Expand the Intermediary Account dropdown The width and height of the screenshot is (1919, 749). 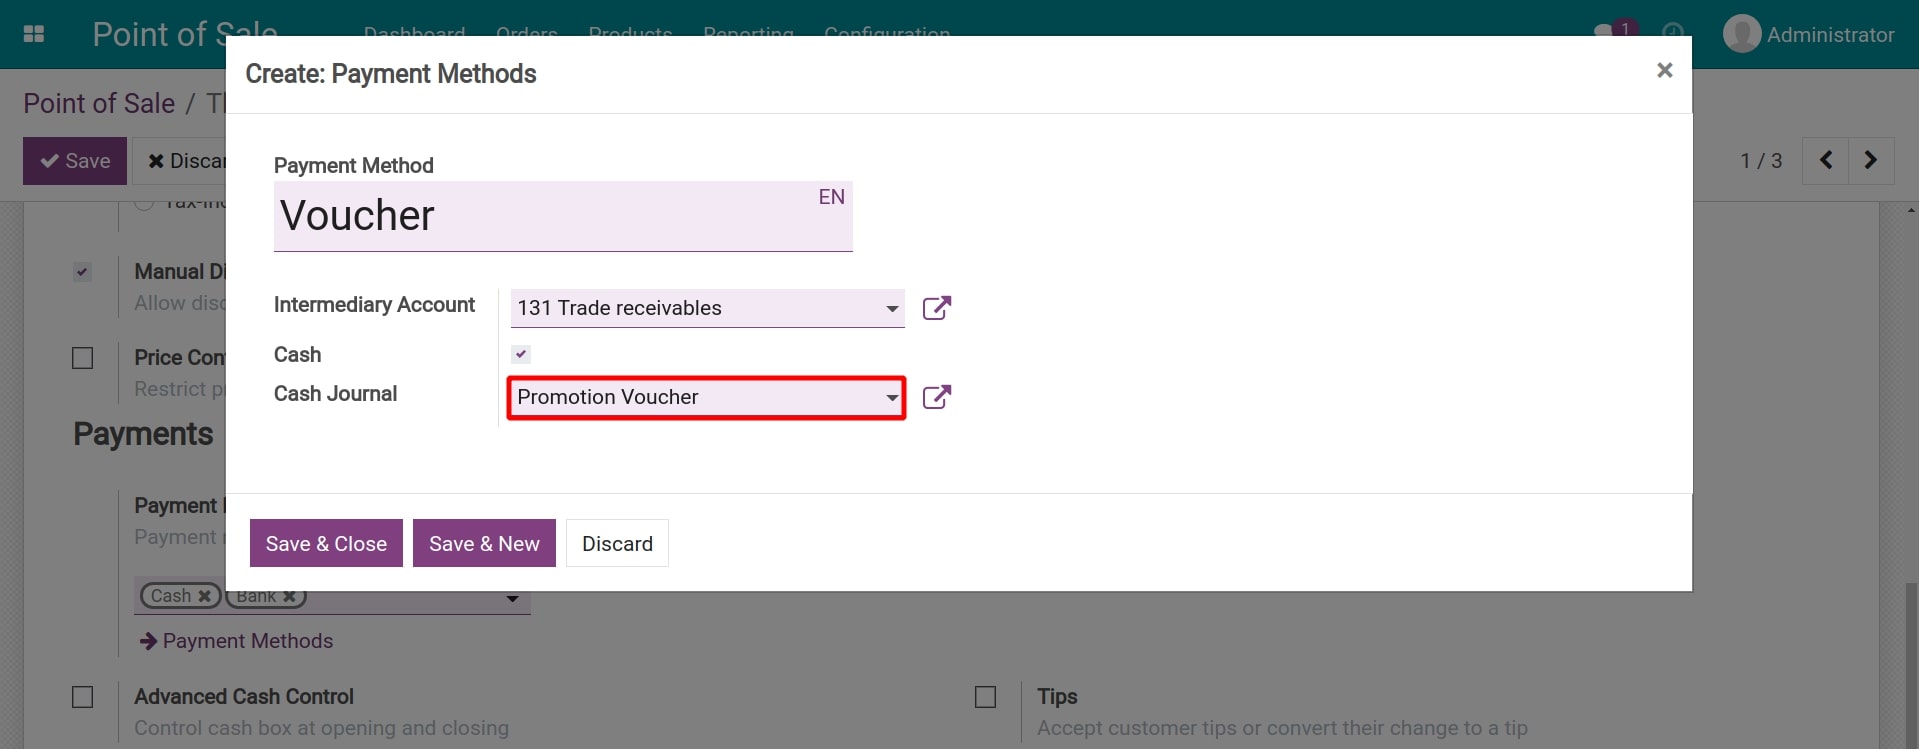(891, 309)
